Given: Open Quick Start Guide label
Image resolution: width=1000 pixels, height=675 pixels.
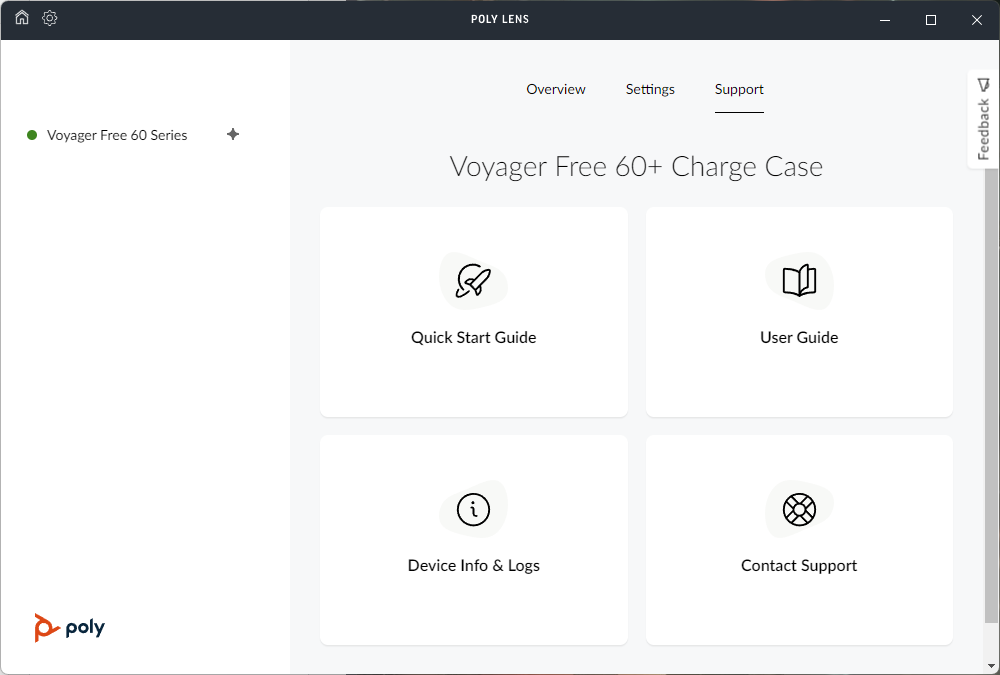Looking at the screenshot, I should tap(474, 338).
